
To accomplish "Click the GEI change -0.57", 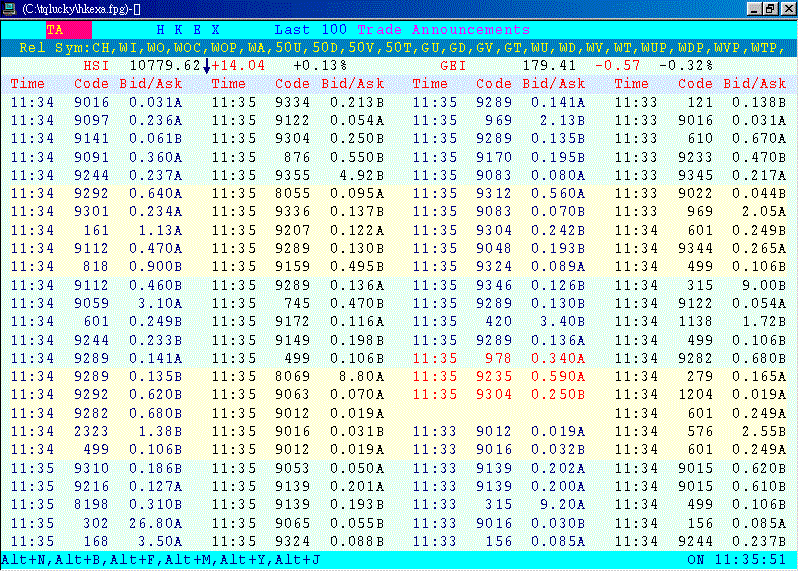I will 618,66.
